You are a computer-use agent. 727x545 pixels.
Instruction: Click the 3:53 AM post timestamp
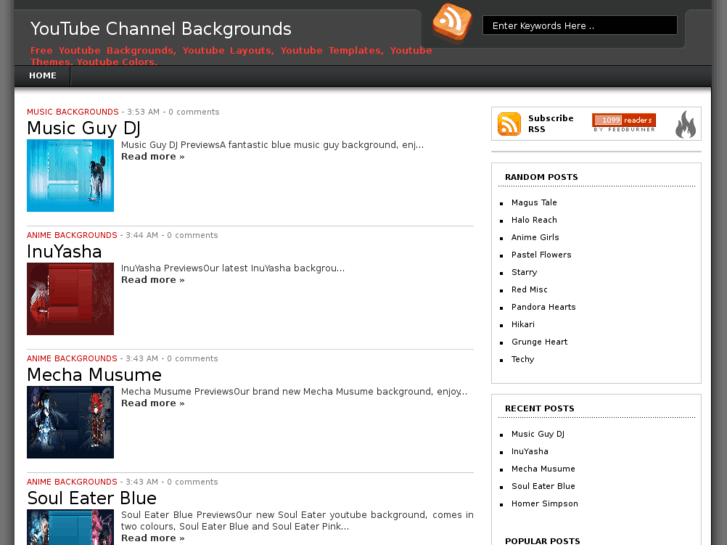pos(143,112)
